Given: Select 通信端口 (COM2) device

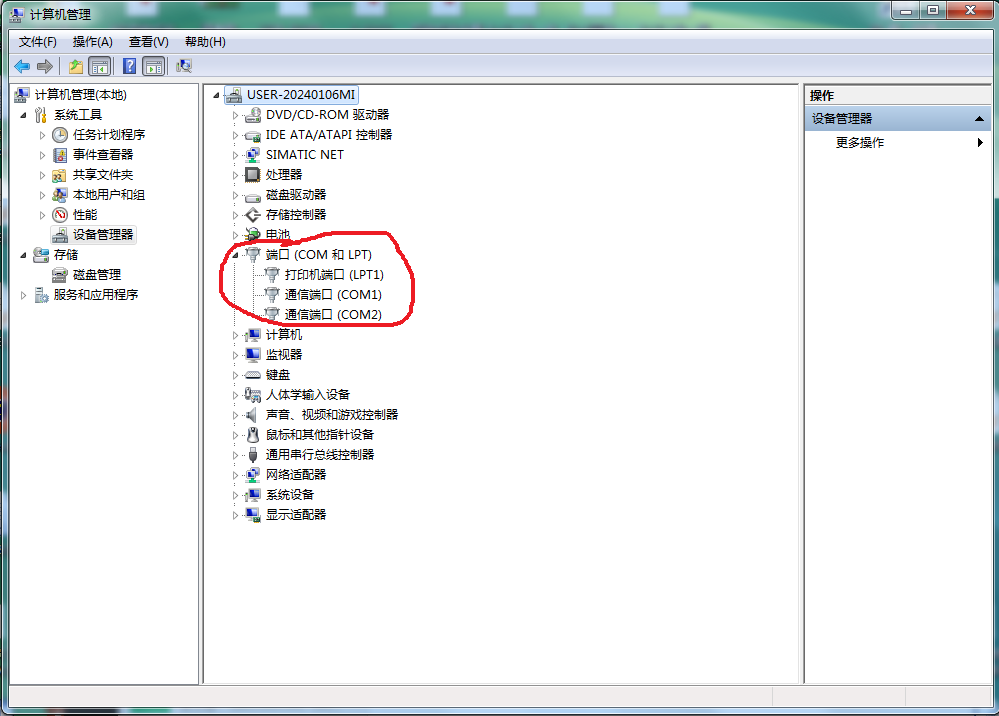Looking at the screenshot, I should [333, 314].
